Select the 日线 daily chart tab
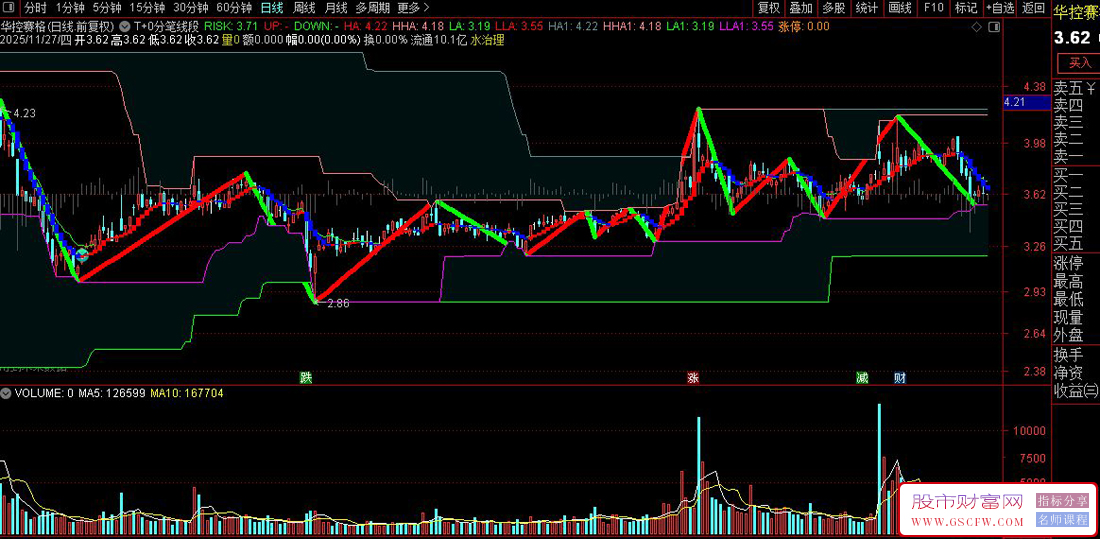 271,8
